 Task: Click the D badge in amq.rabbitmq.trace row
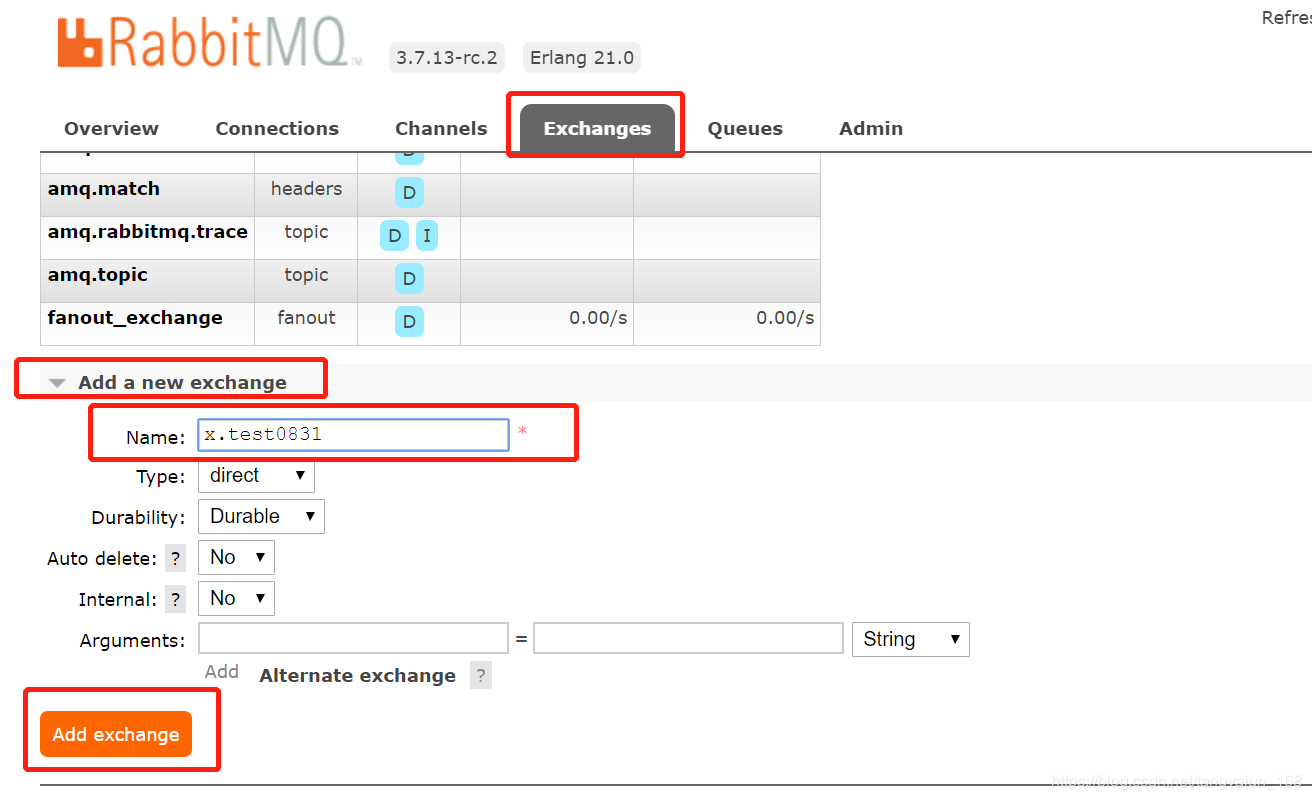pos(395,236)
